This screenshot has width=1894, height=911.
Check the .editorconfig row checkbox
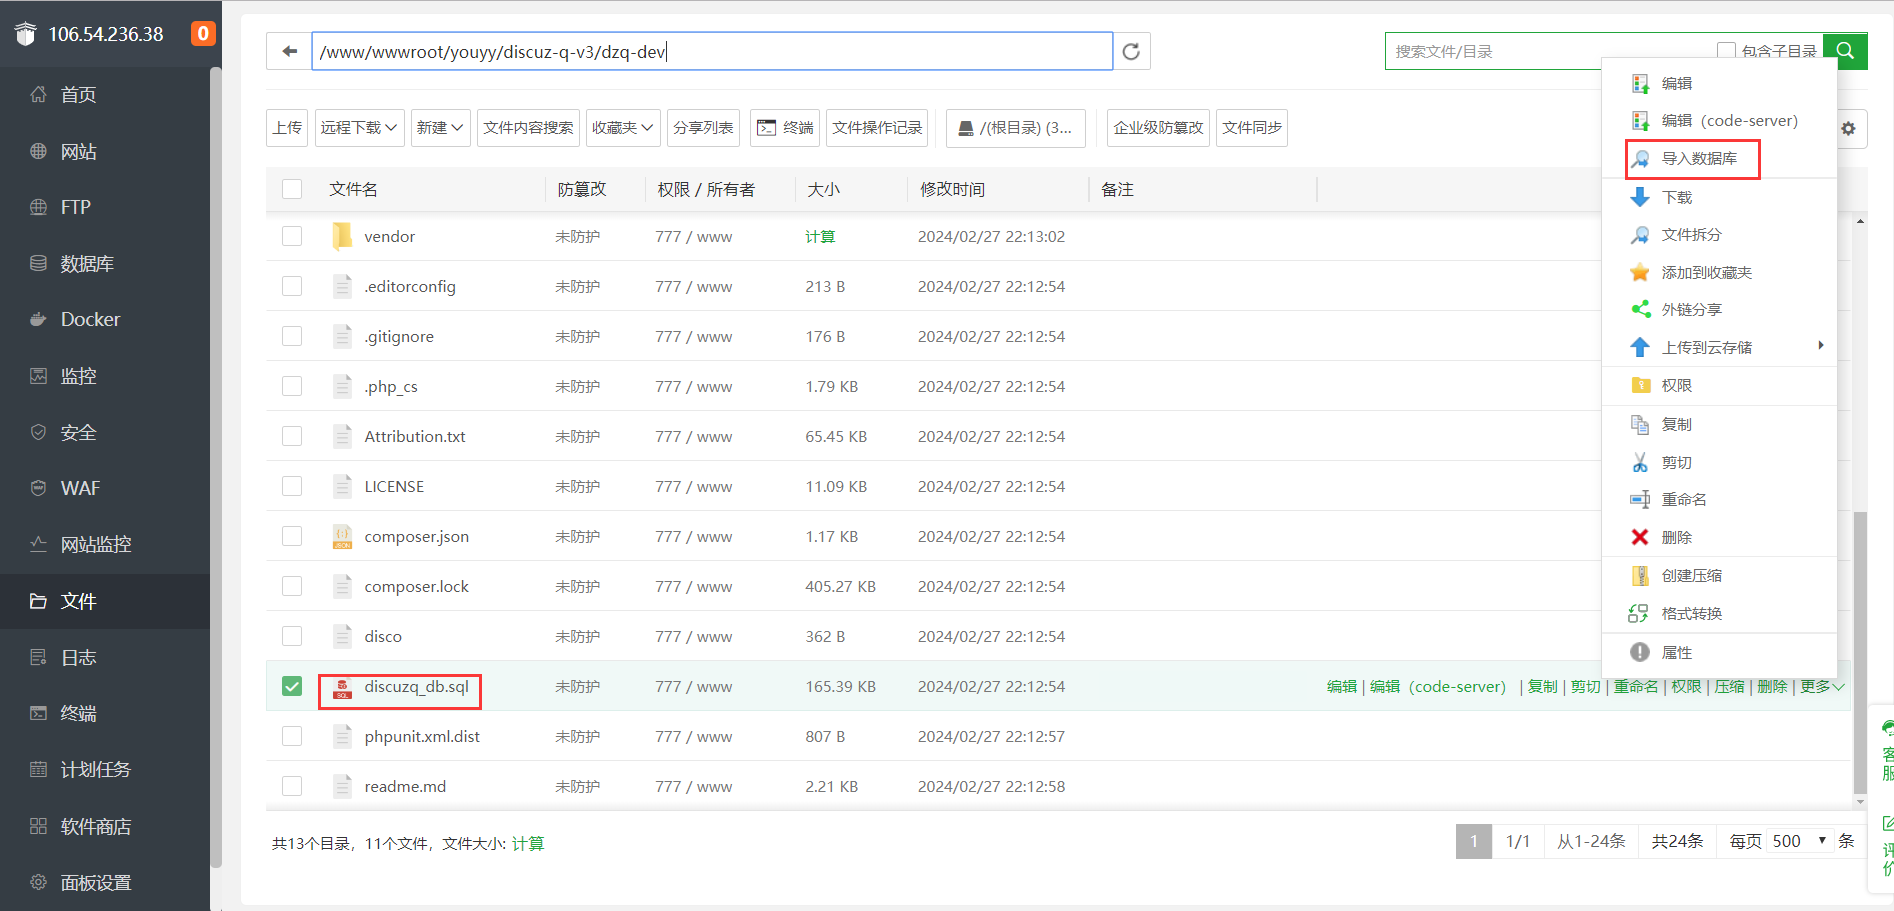(292, 286)
